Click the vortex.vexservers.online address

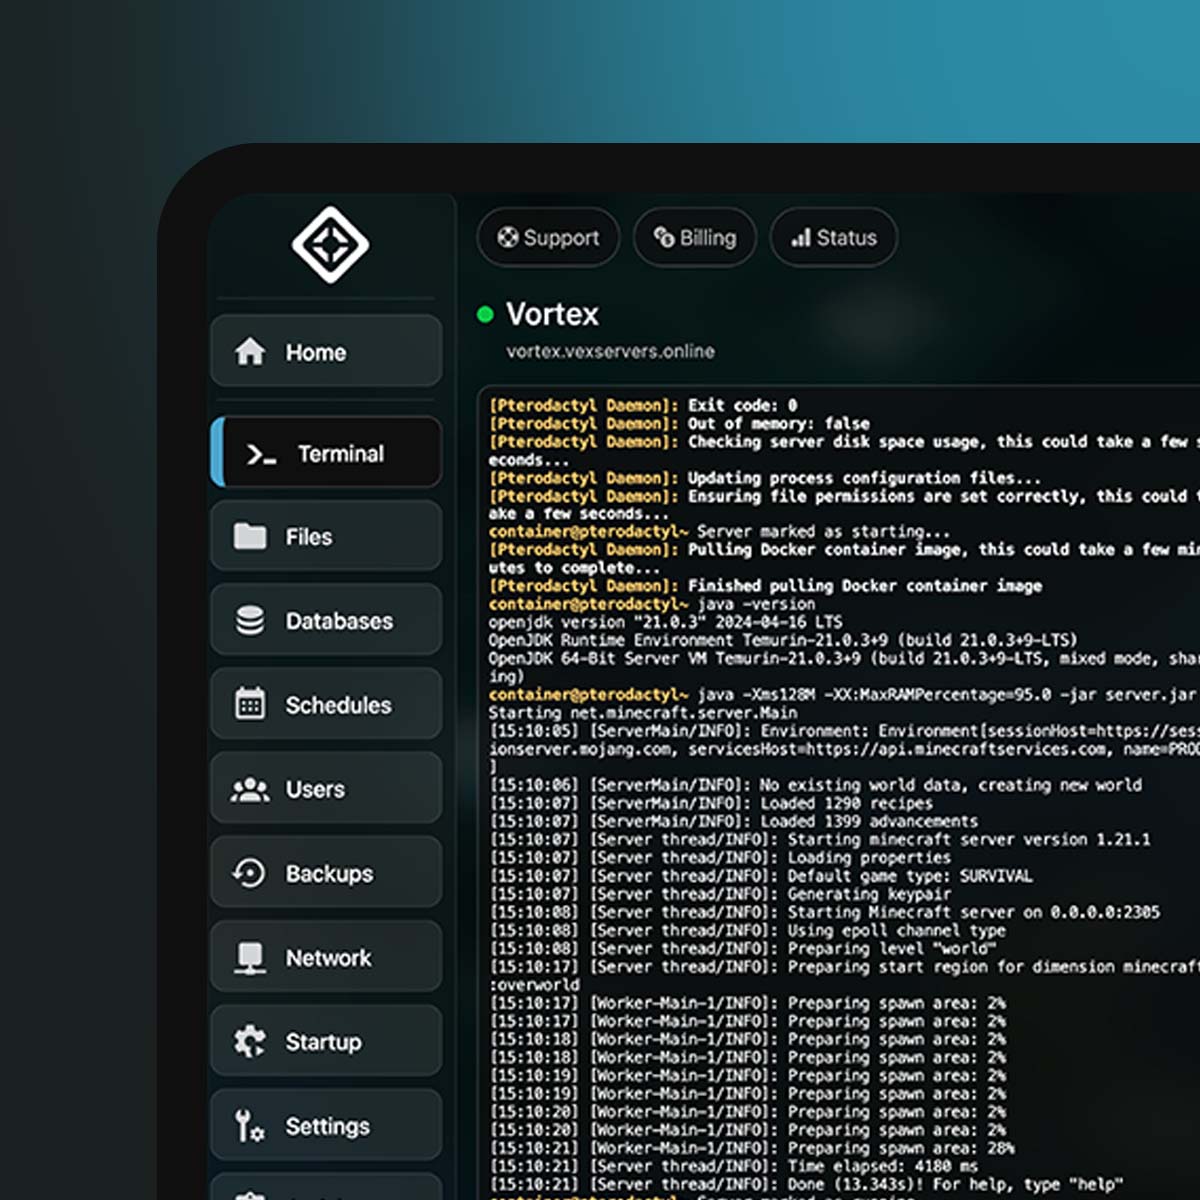610,351
